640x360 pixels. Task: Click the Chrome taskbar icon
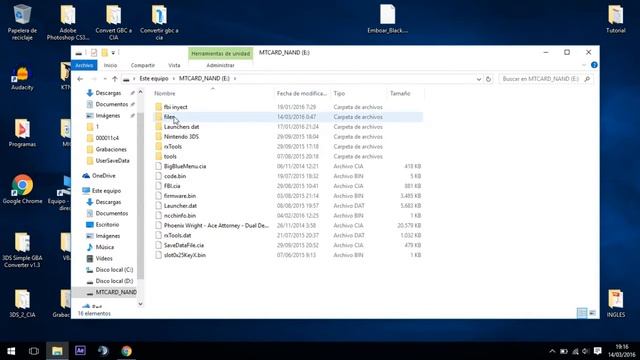click(x=127, y=351)
